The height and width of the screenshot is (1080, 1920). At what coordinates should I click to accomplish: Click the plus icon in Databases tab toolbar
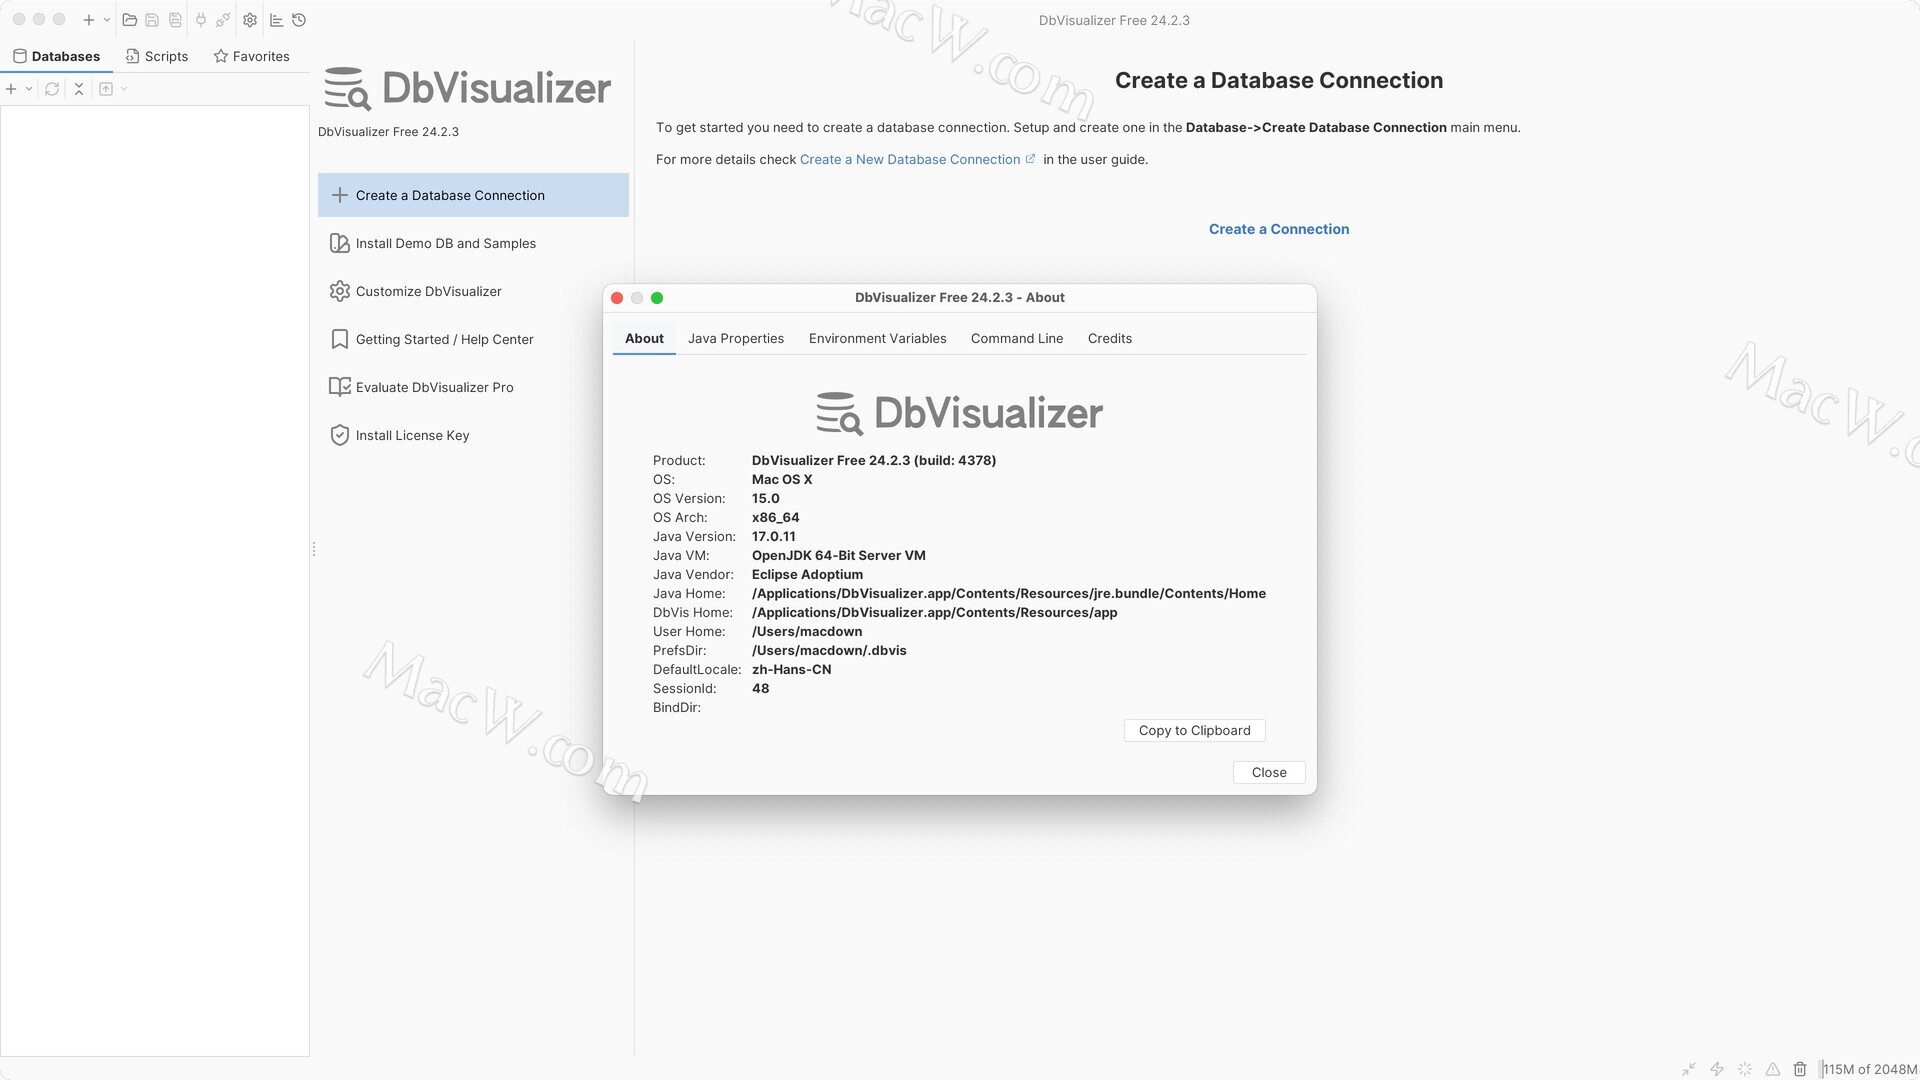click(x=11, y=89)
